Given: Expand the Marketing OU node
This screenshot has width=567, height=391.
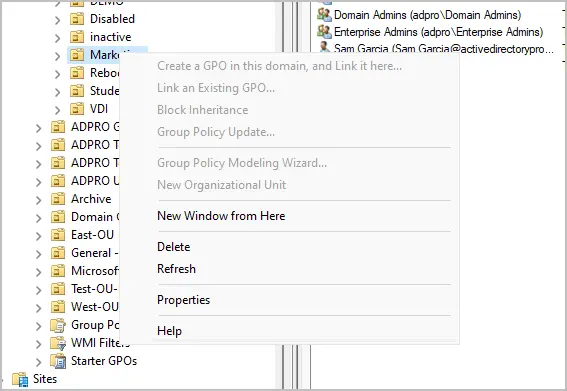Looking at the screenshot, I should pyautogui.click(x=57, y=56).
